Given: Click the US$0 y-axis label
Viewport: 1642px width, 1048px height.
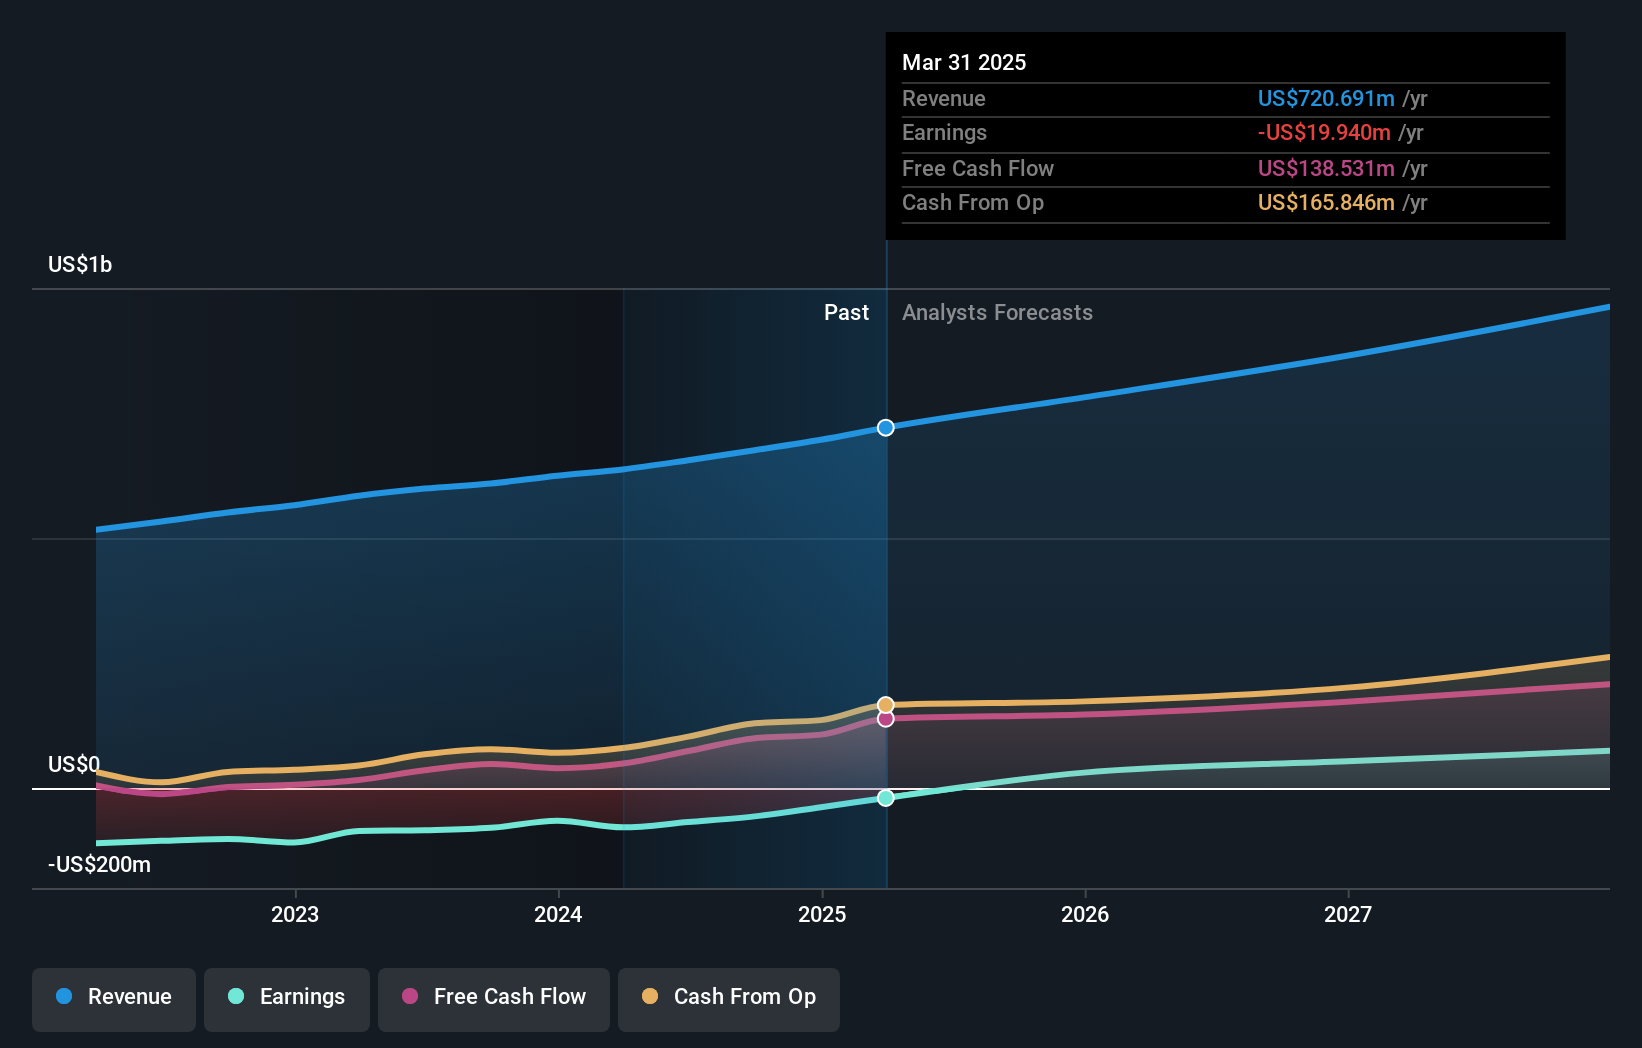Looking at the screenshot, I should click(74, 764).
